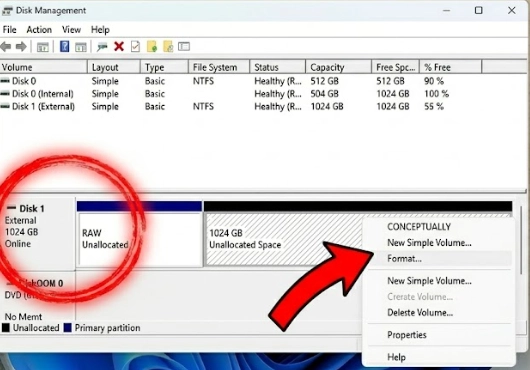
Task: Click the 504 GB capacity cell
Action: coord(324,94)
